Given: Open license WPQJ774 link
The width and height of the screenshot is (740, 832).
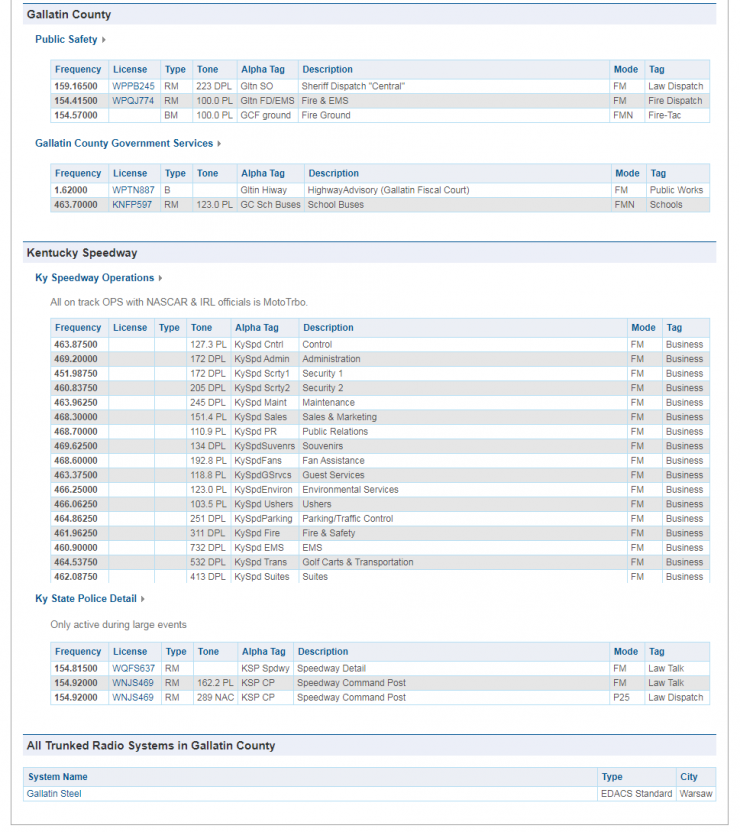Looking at the screenshot, I should [133, 101].
